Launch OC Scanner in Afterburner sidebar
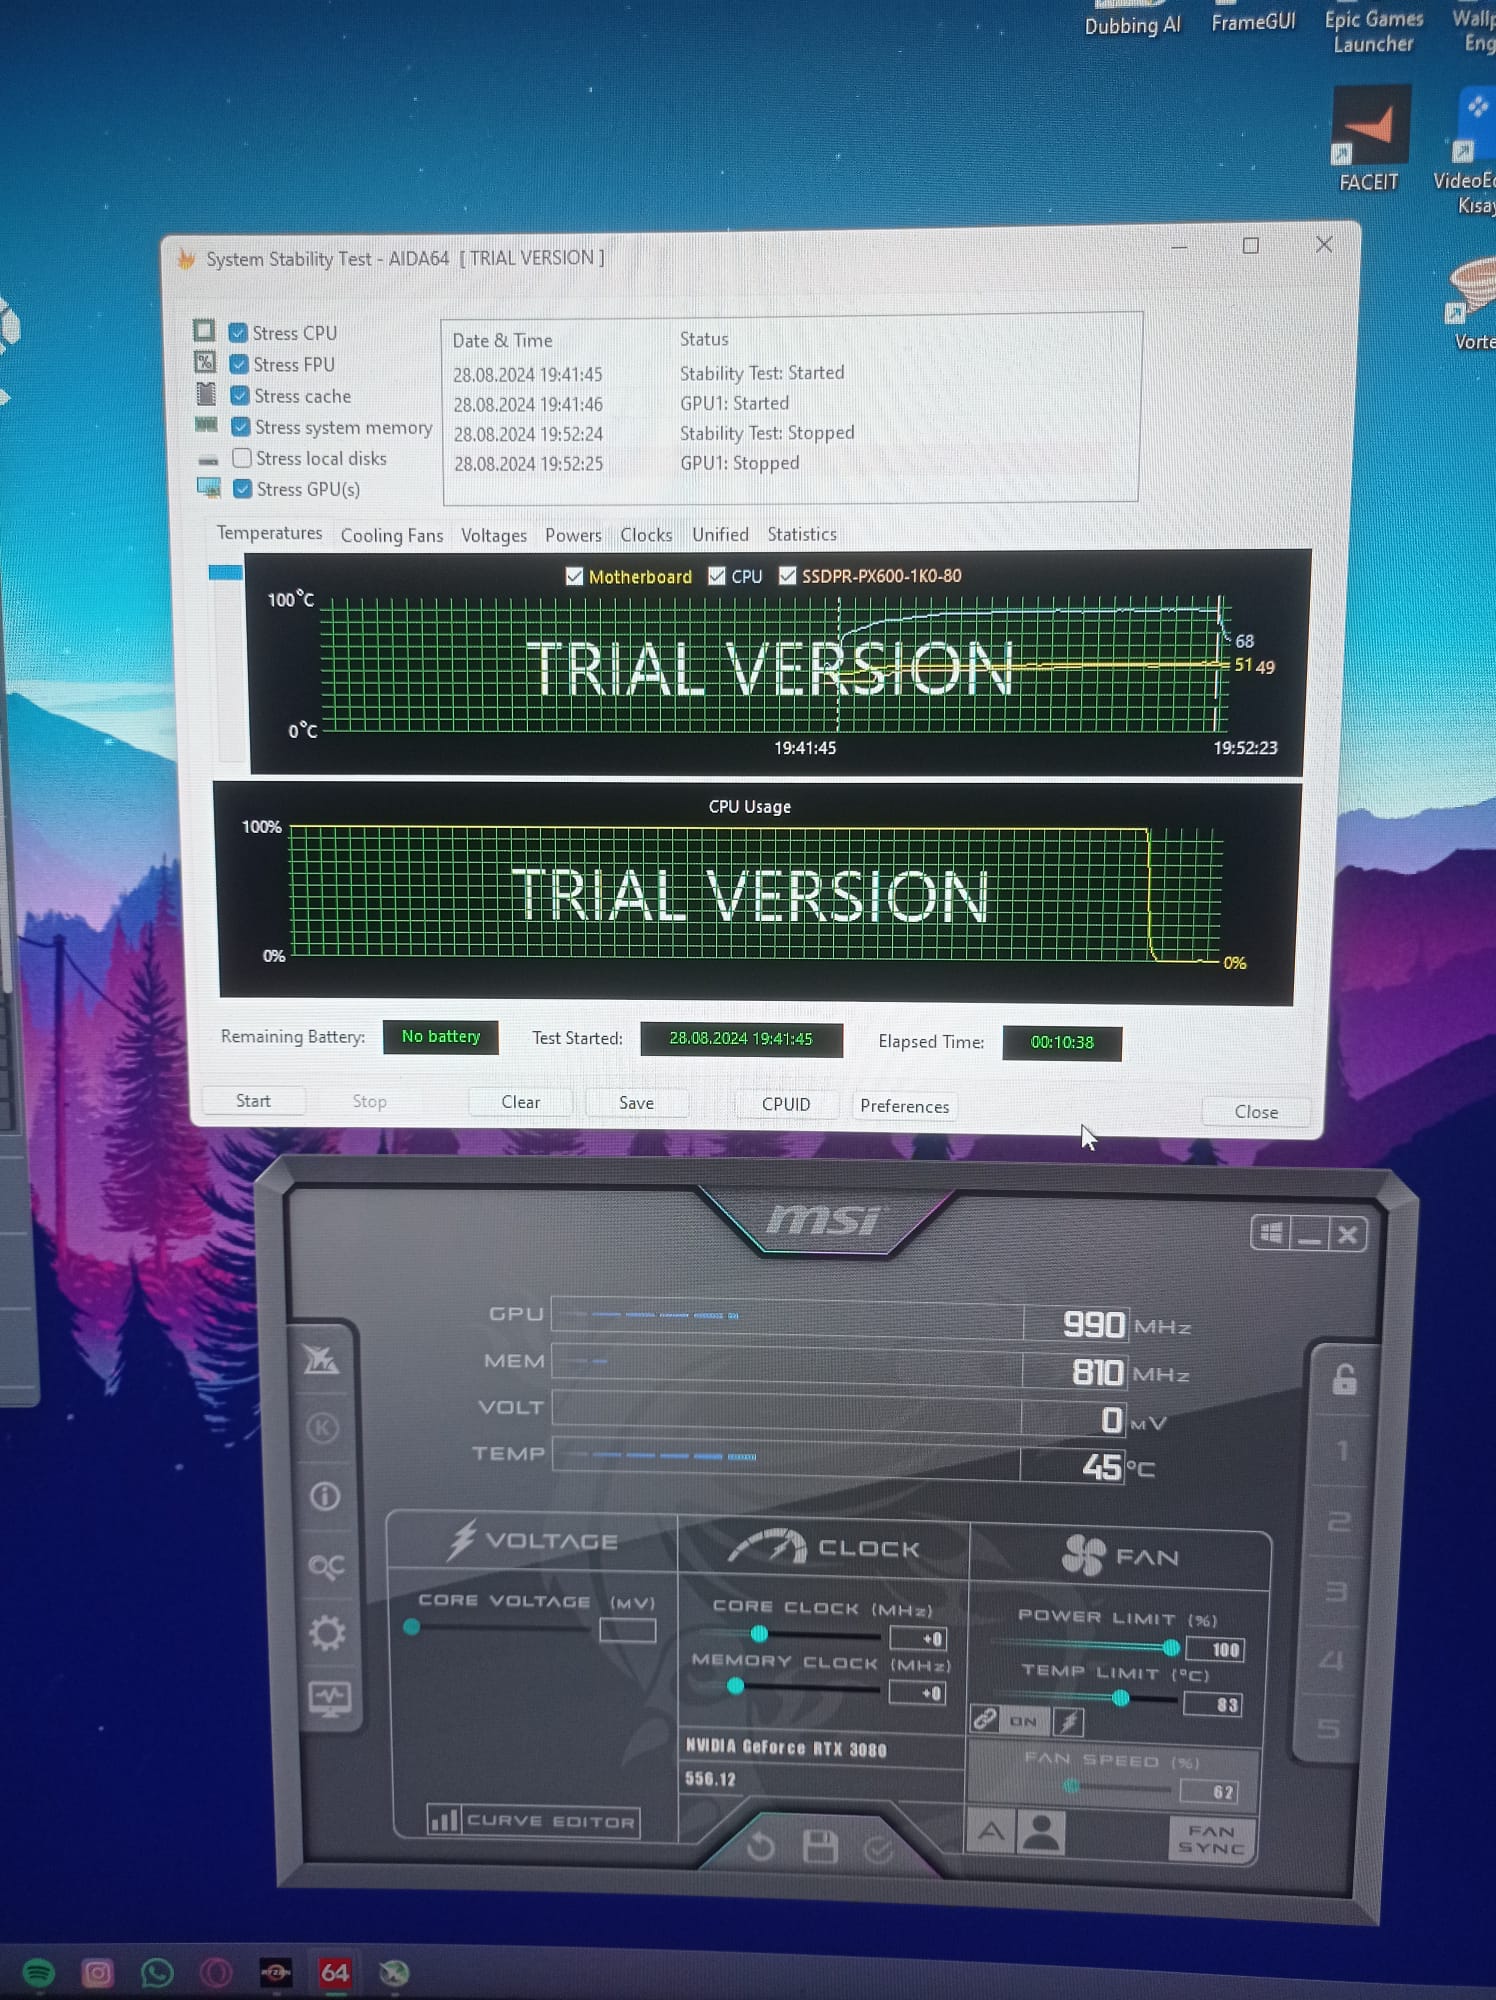The width and height of the screenshot is (1496, 2000). [326, 1566]
